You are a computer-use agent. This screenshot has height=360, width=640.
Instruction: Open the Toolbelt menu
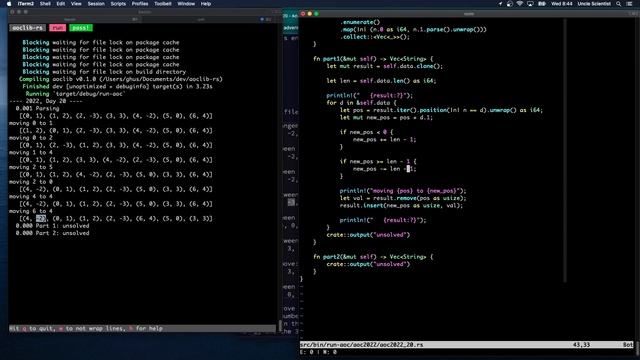162,4
